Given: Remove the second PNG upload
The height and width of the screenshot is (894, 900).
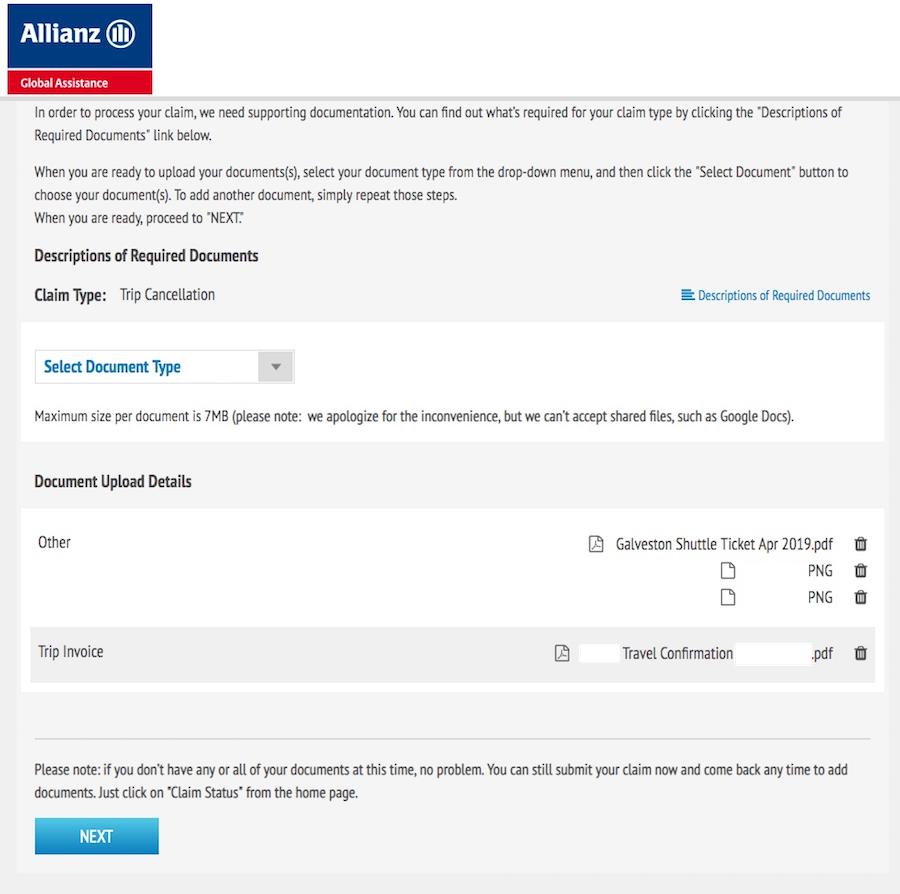Looking at the screenshot, I should click(860, 597).
